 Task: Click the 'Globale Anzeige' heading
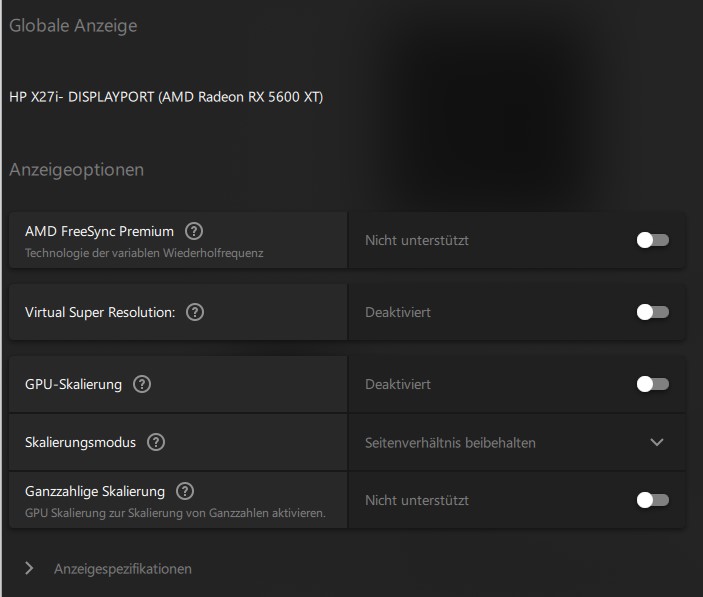pyautogui.click(x=73, y=26)
